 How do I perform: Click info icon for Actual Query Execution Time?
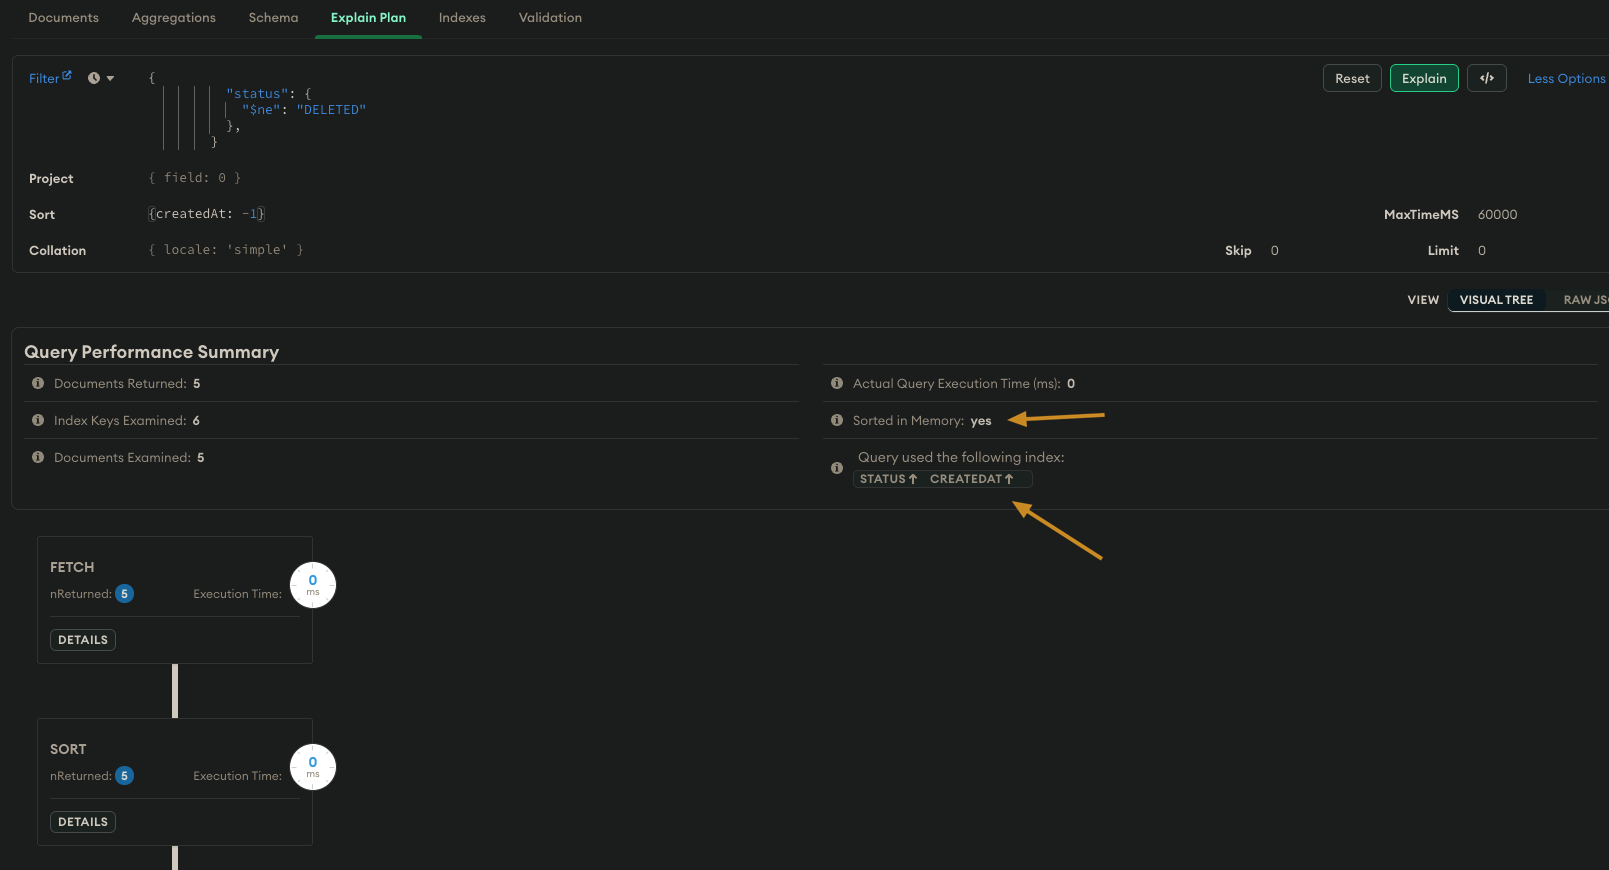837,383
